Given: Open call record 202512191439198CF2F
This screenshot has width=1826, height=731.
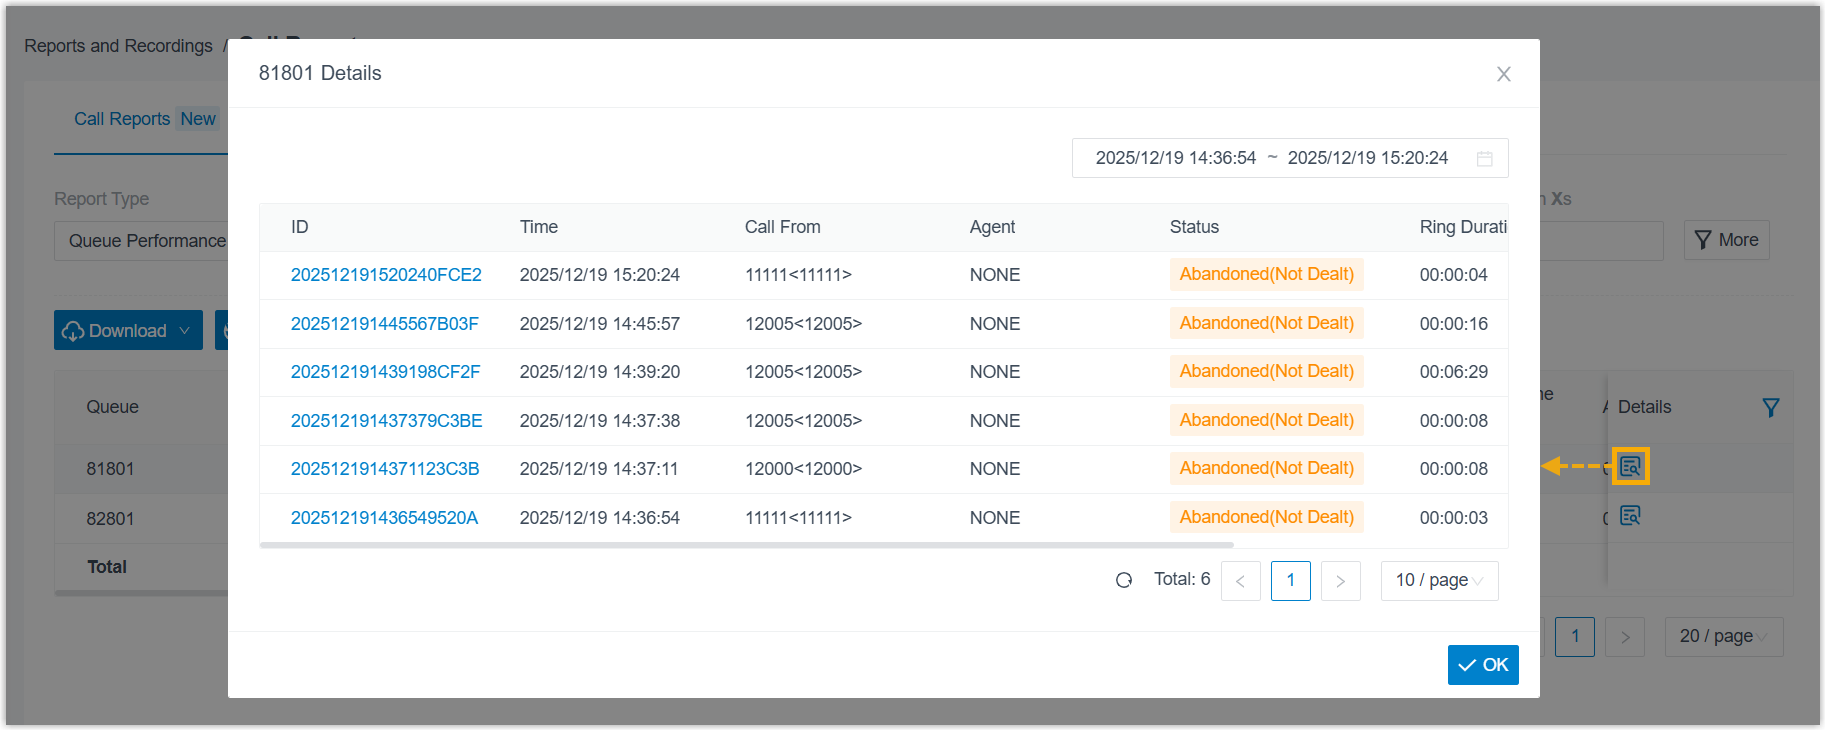Looking at the screenshot, I should coord(386,372).
